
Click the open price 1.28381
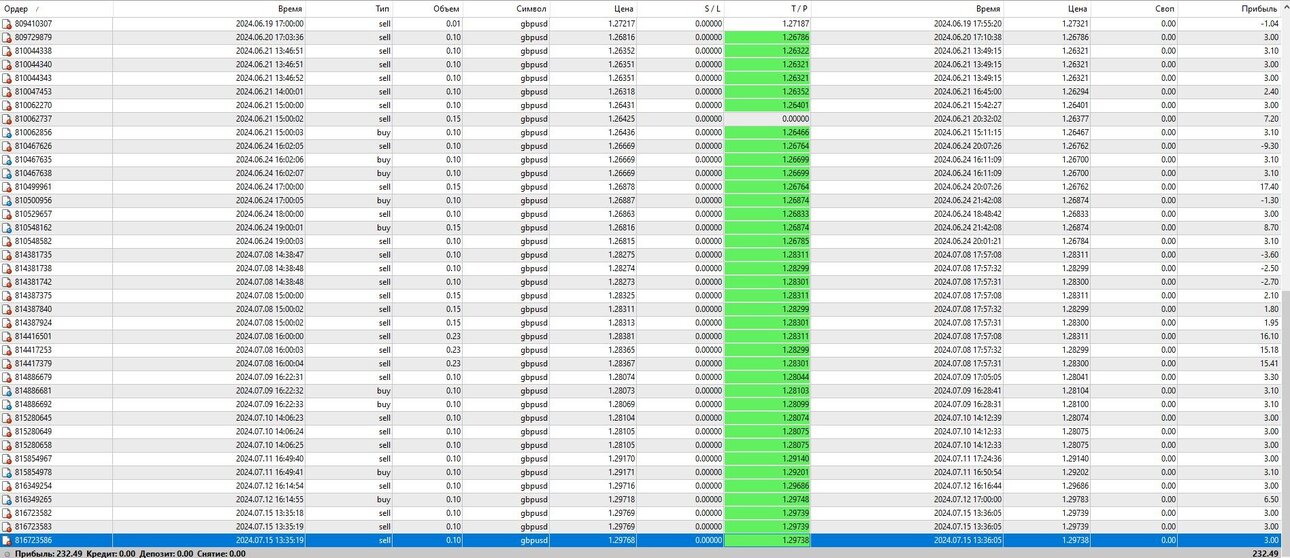click(620, 336)
